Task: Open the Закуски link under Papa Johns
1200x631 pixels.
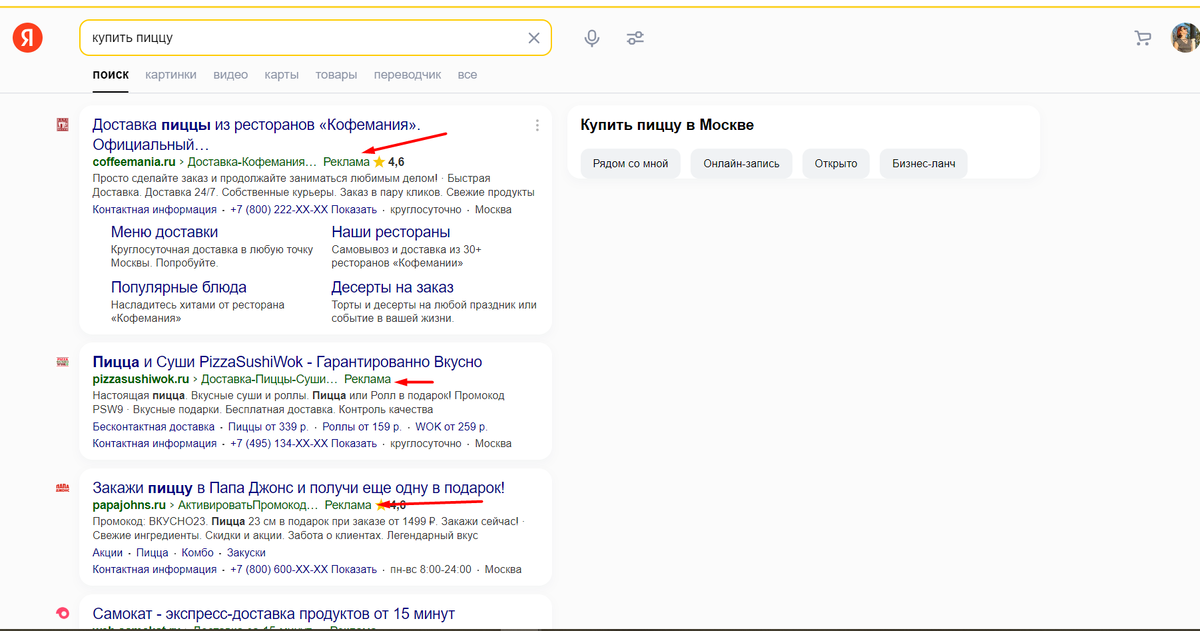Action: click(x=246, y=553)
